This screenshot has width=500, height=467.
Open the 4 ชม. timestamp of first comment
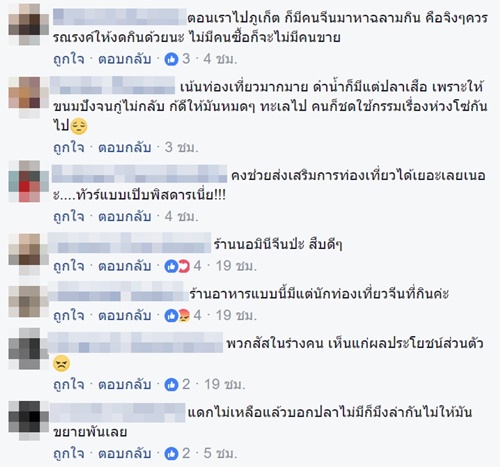pos(220,59)
